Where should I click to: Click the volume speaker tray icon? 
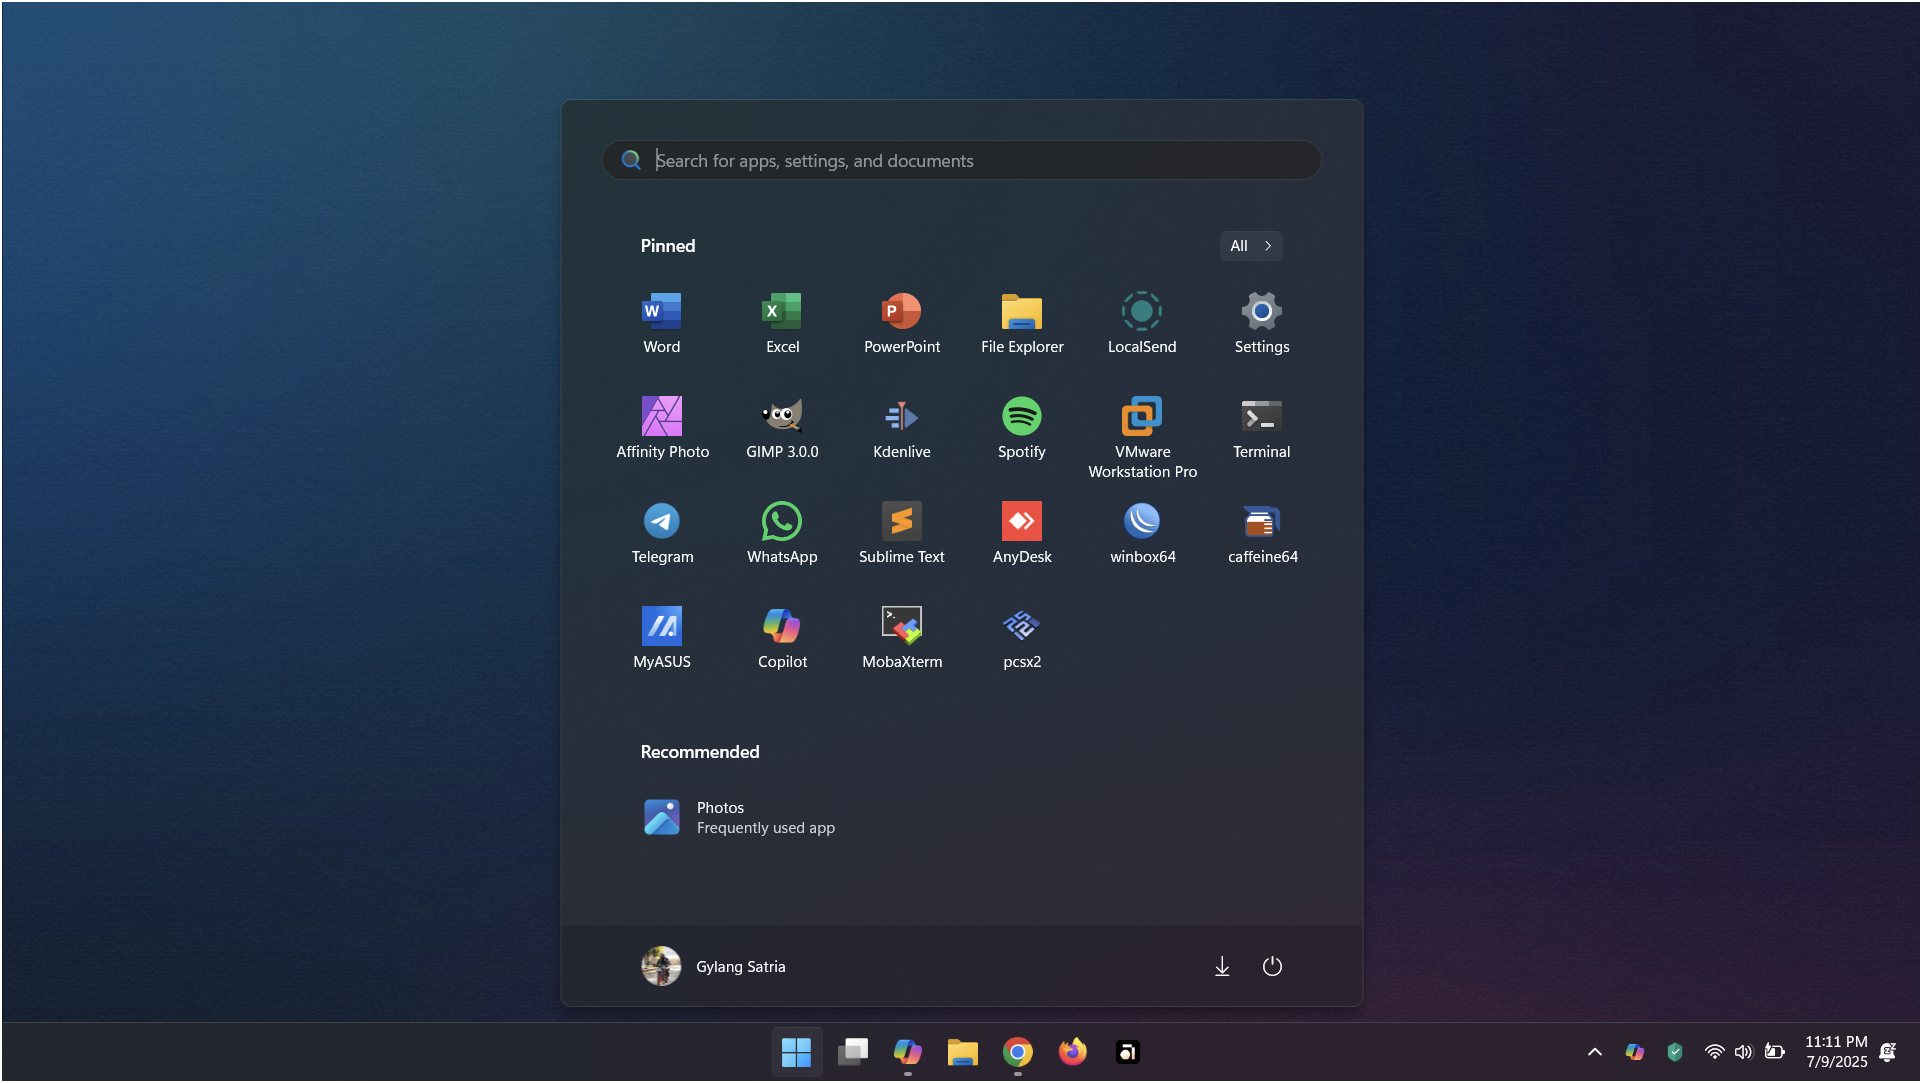(1744, 1052)
